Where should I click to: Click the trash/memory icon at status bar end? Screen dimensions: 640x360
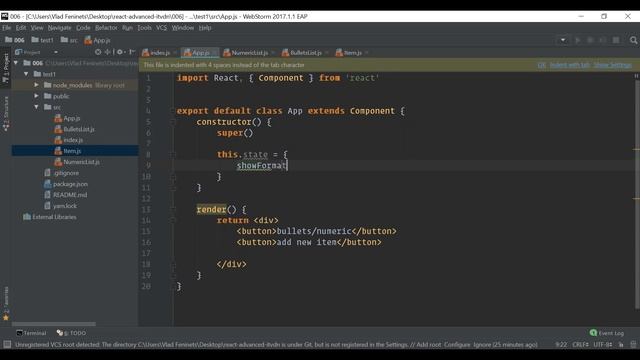pyautogui.click(x=633, y=344)
